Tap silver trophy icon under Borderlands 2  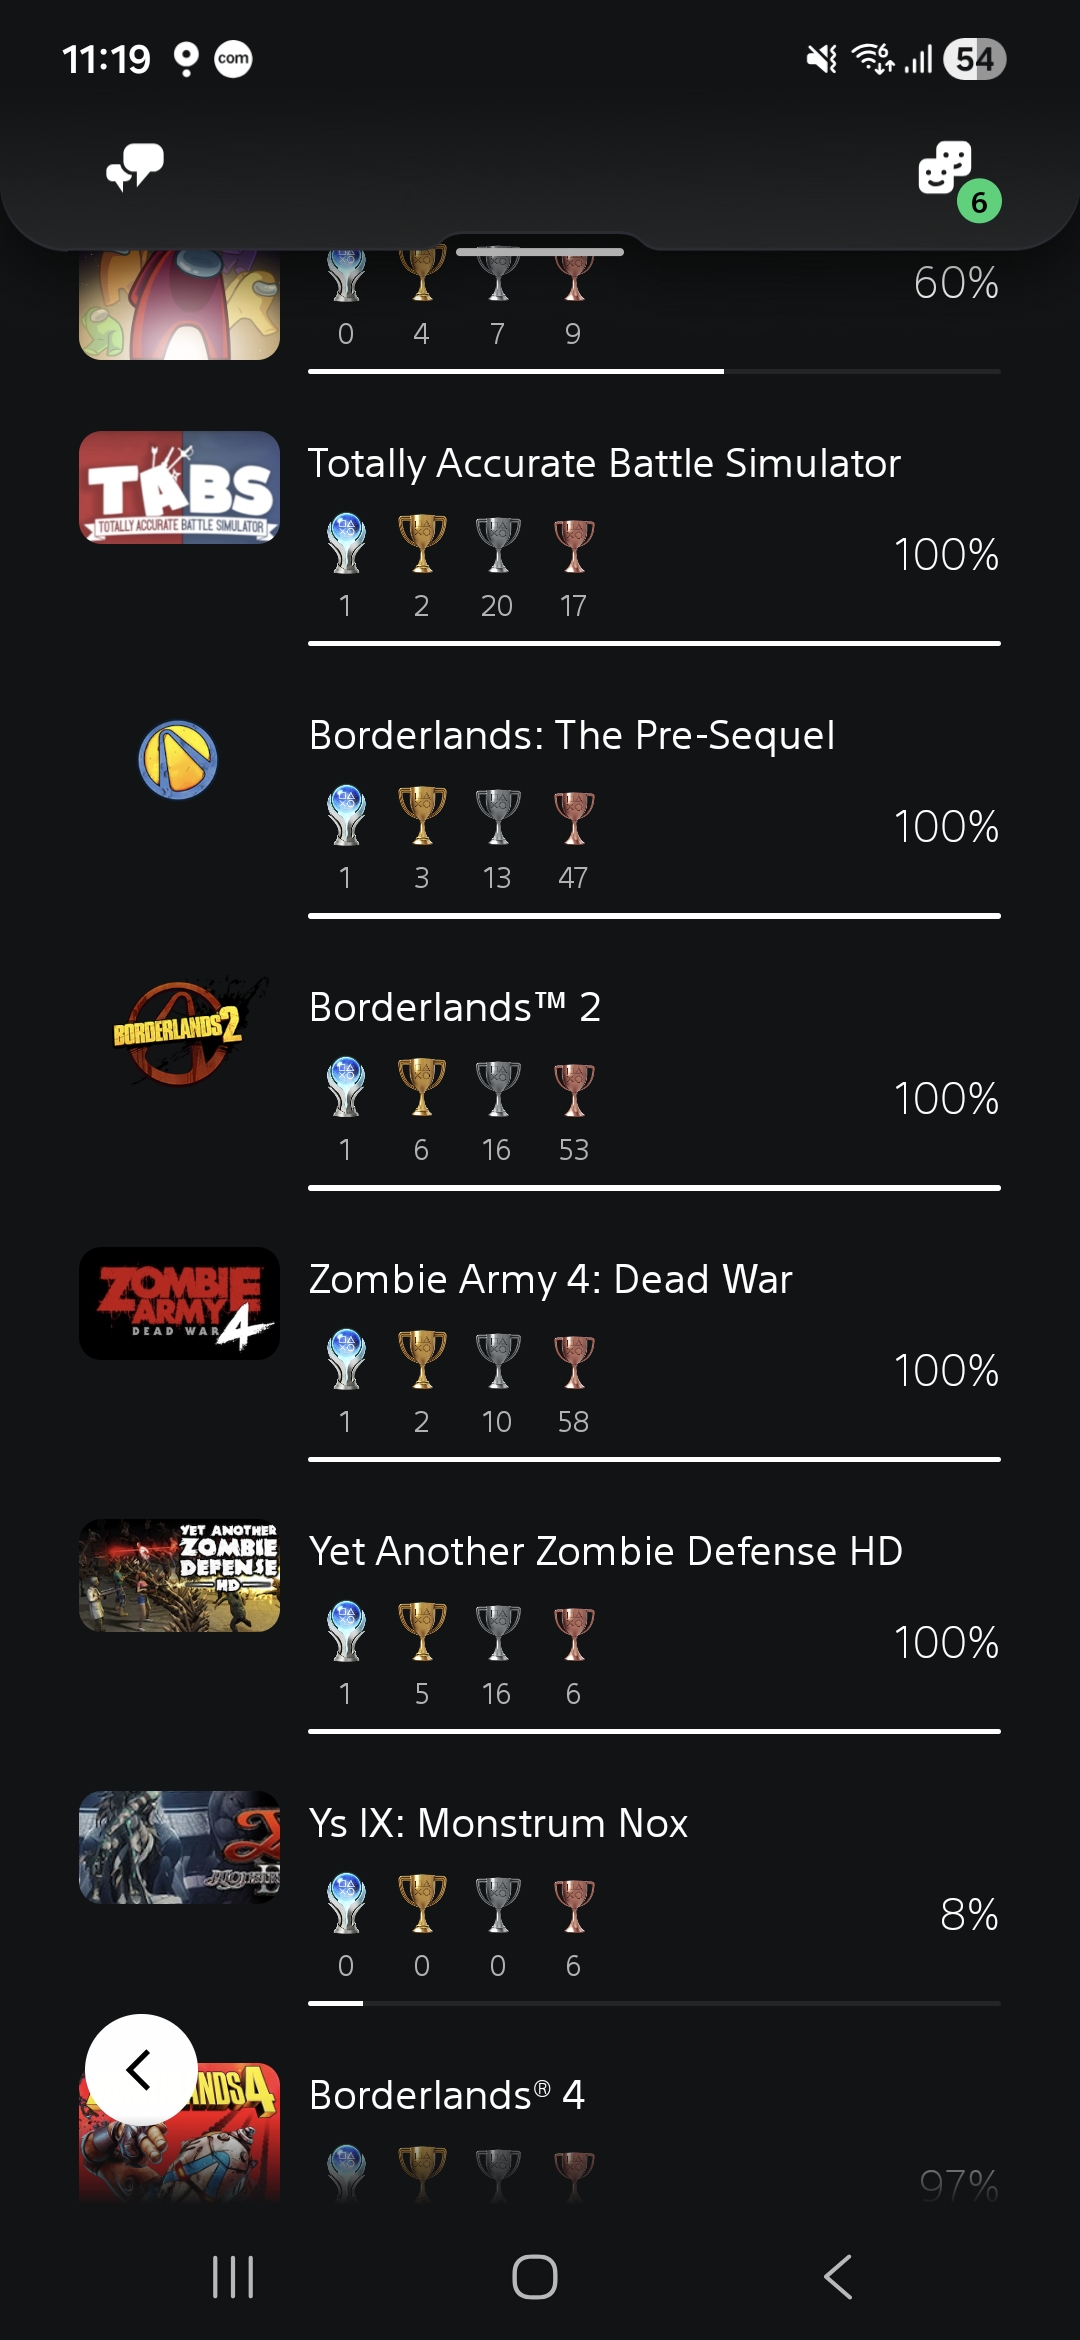click(497, 1088)
